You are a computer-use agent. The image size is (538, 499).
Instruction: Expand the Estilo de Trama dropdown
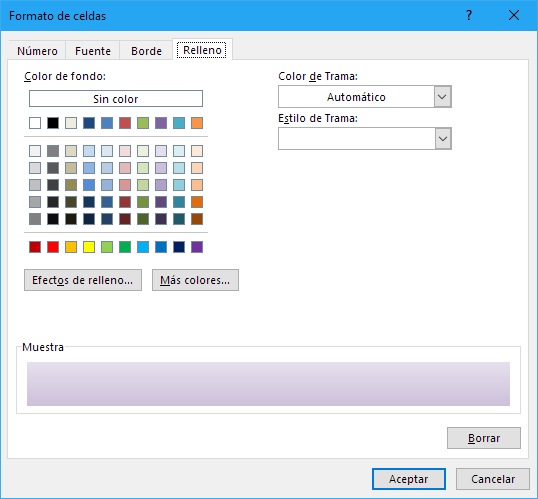click(443, 139)
